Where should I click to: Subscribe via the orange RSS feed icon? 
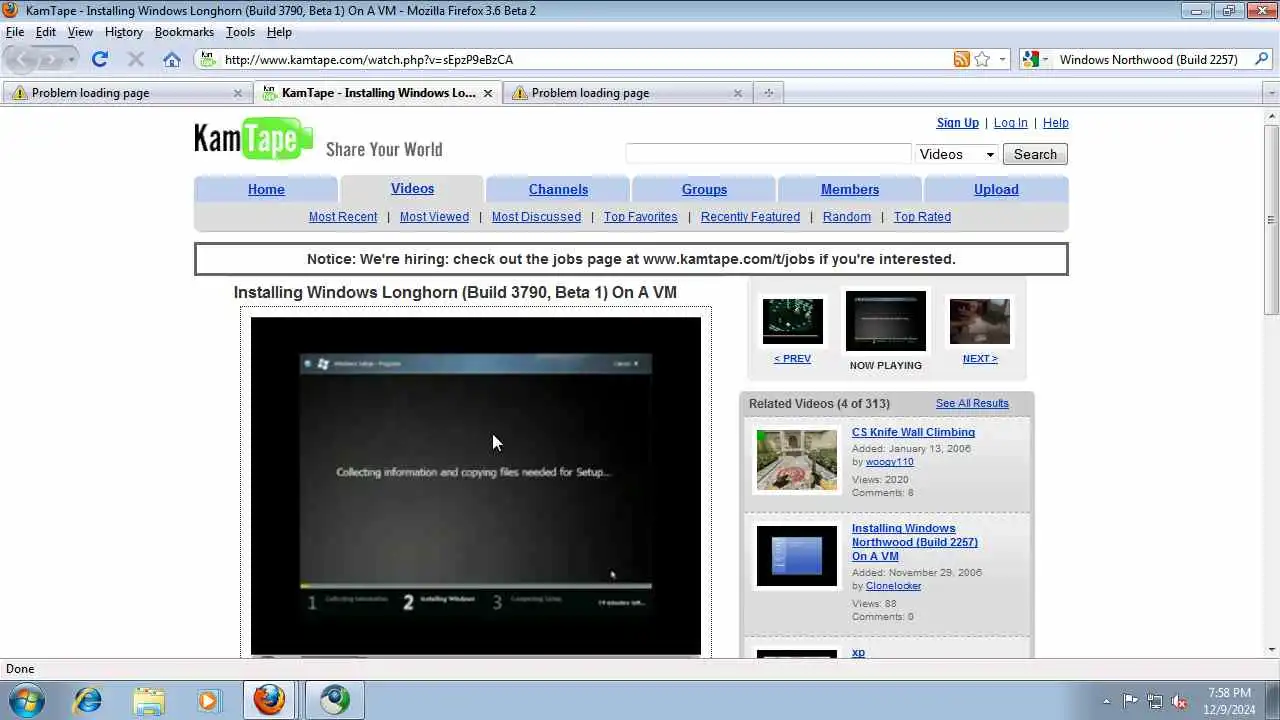tap(961, 59)
